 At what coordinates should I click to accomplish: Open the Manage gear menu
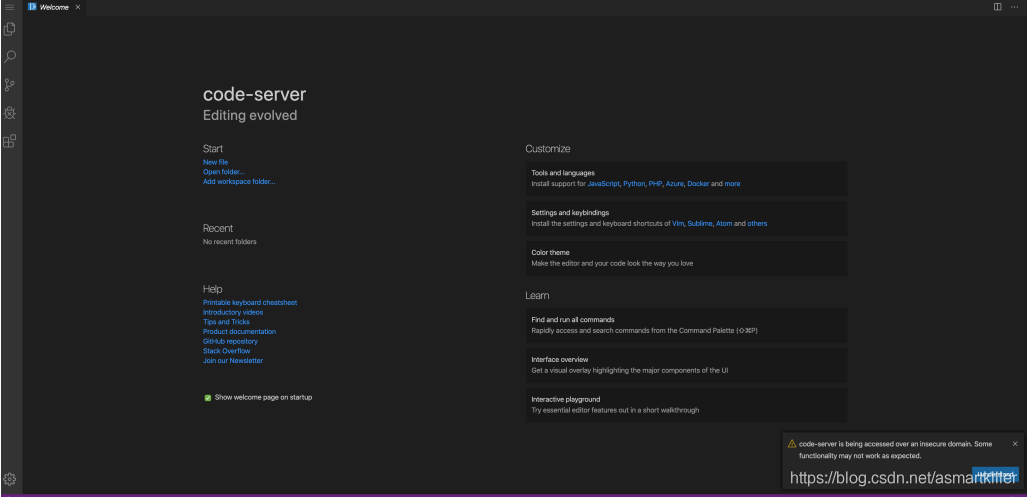(10, 479)
